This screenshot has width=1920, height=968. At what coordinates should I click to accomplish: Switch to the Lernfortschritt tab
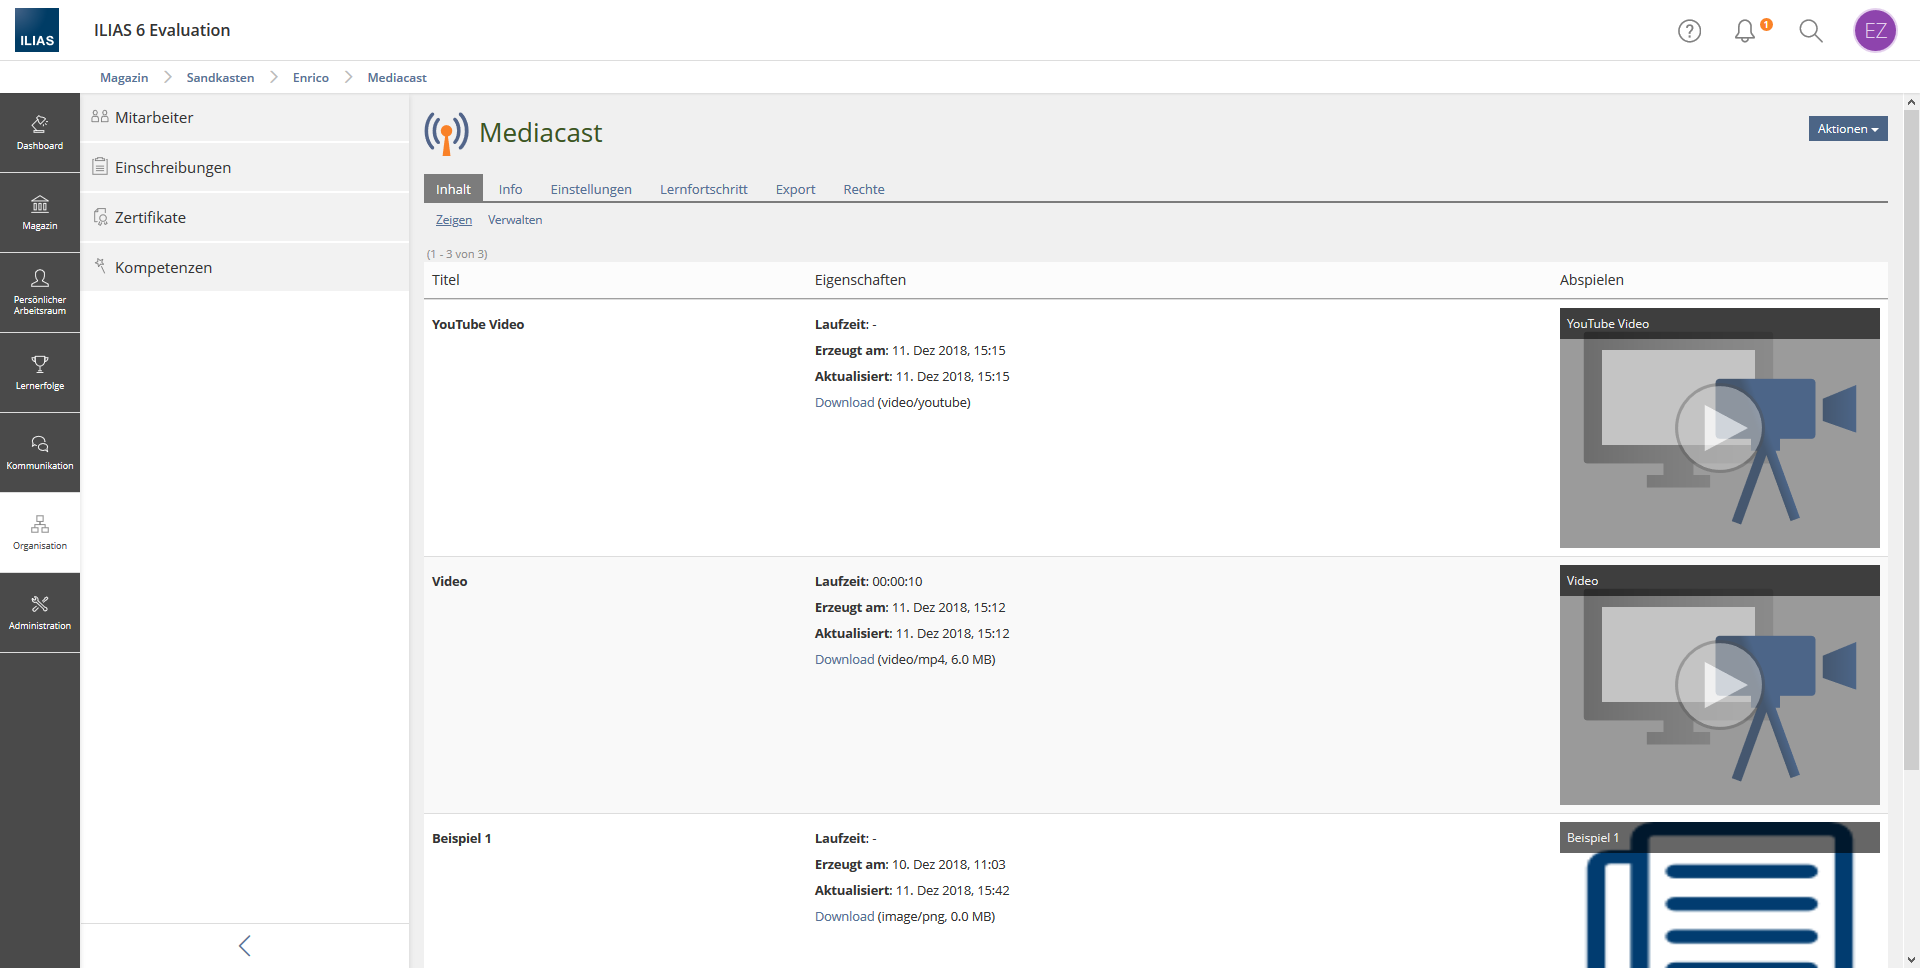coord(703,189)
